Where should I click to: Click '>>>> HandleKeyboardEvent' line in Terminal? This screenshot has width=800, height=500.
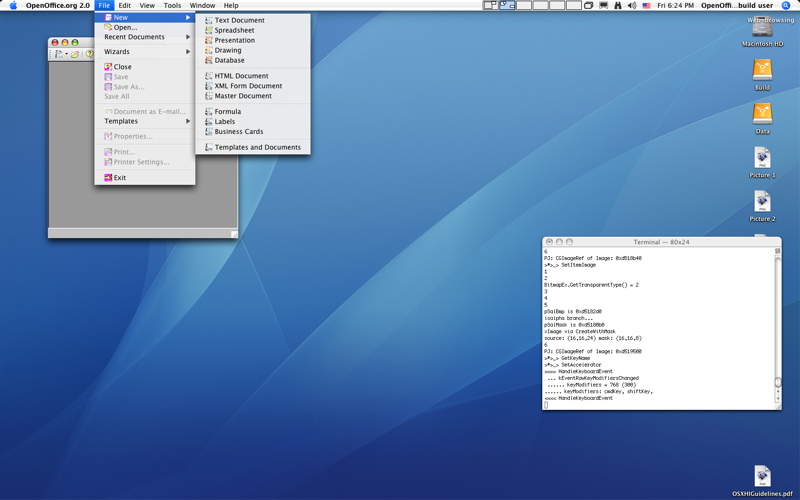[578, 371]
